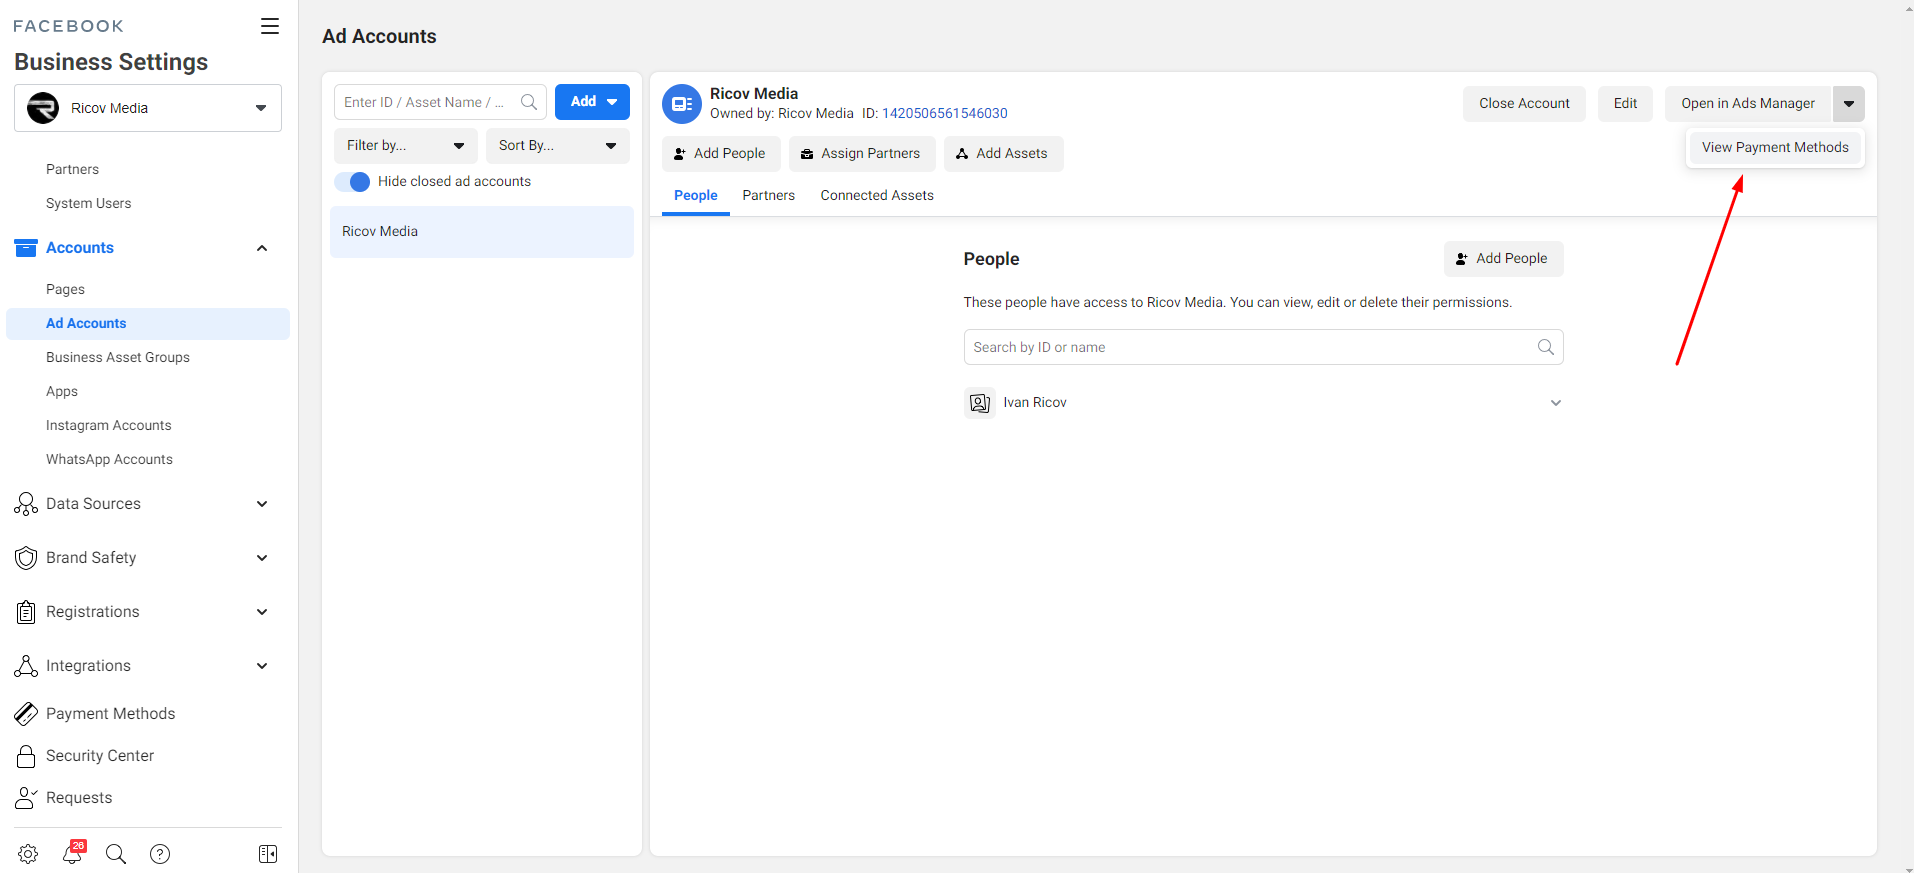Viewport: 1914px width, 873px height.
Task: Switch to the Partners tab
Action: pyautogui.click(x=769, y=196)
